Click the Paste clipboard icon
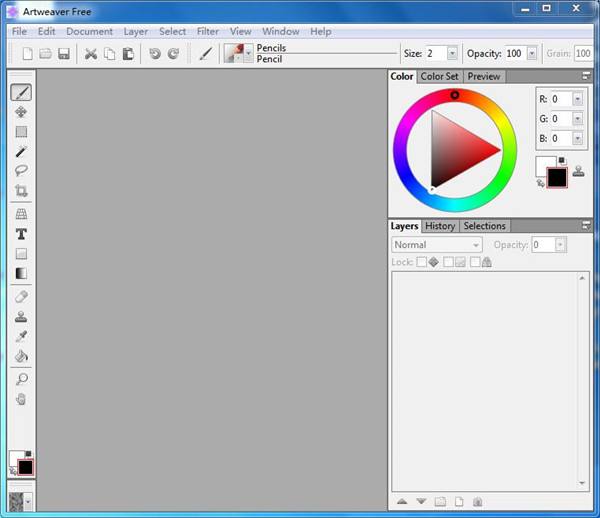The image size is (600, 518). (x=128, y=54)
